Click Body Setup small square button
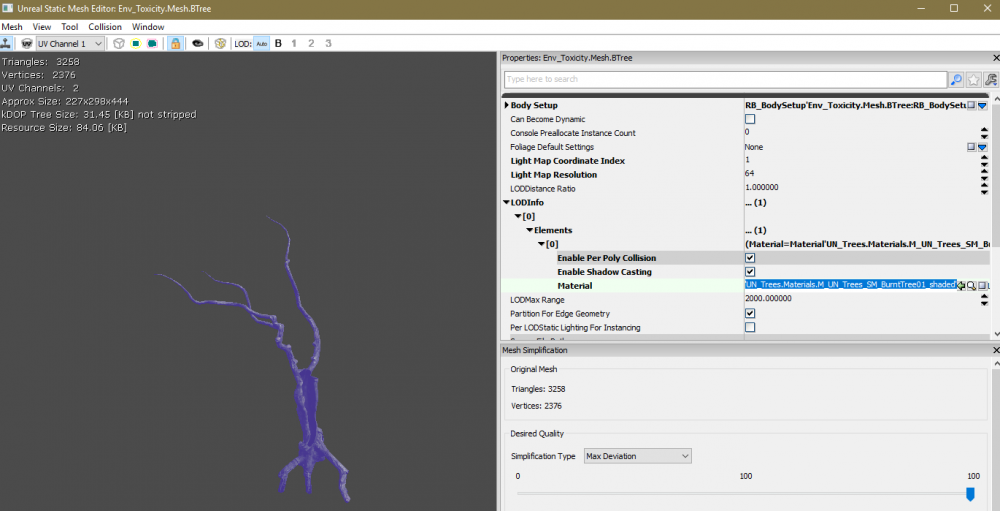1000x511 pixels. pos(971,105)
